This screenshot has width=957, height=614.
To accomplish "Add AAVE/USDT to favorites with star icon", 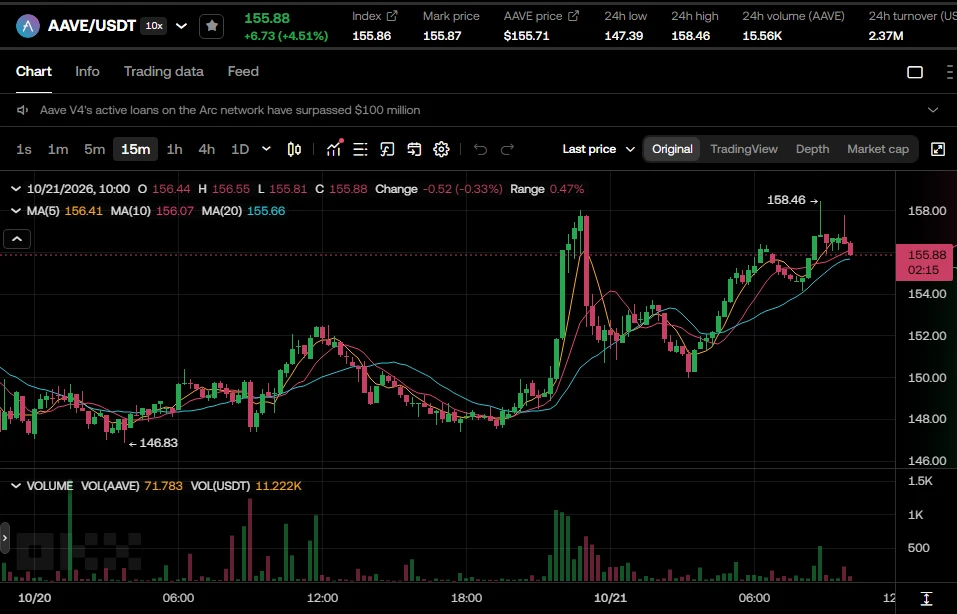I will [211, 26].
